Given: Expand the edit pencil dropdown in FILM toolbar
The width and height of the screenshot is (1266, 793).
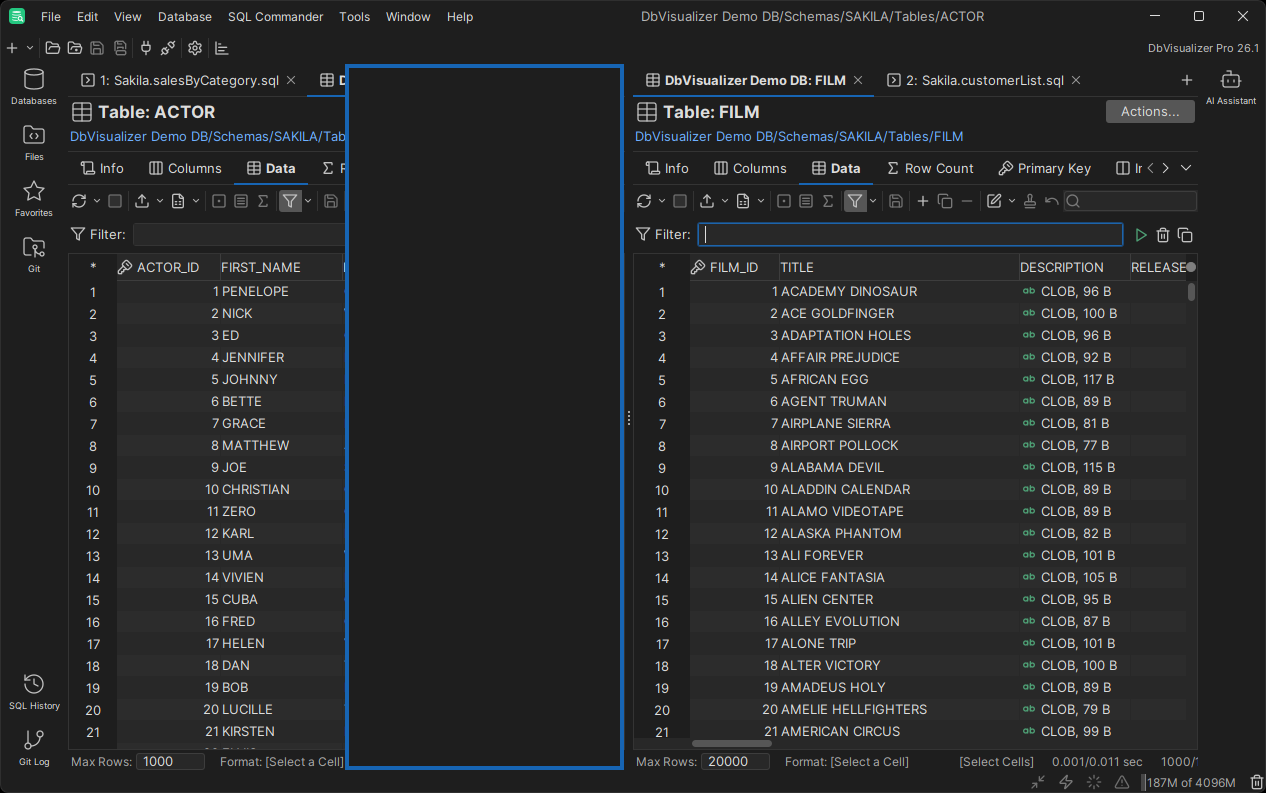Looking at the screenshot, I should click(1012, 201).
